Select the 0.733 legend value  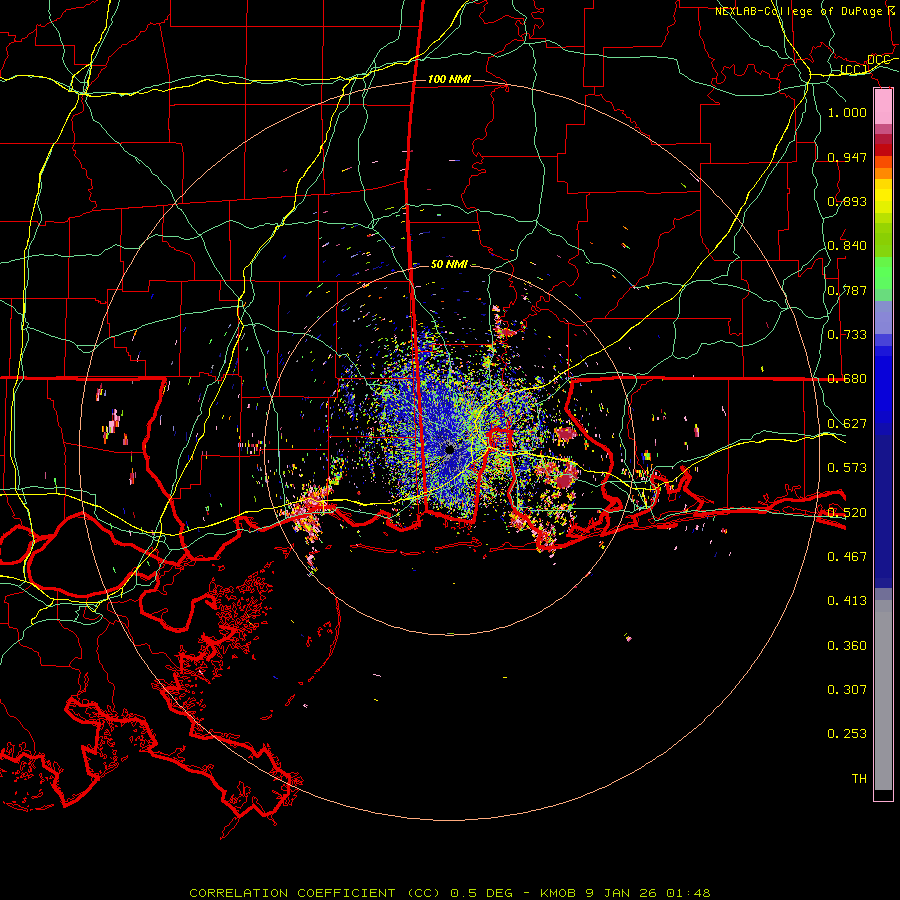(847, 335)
